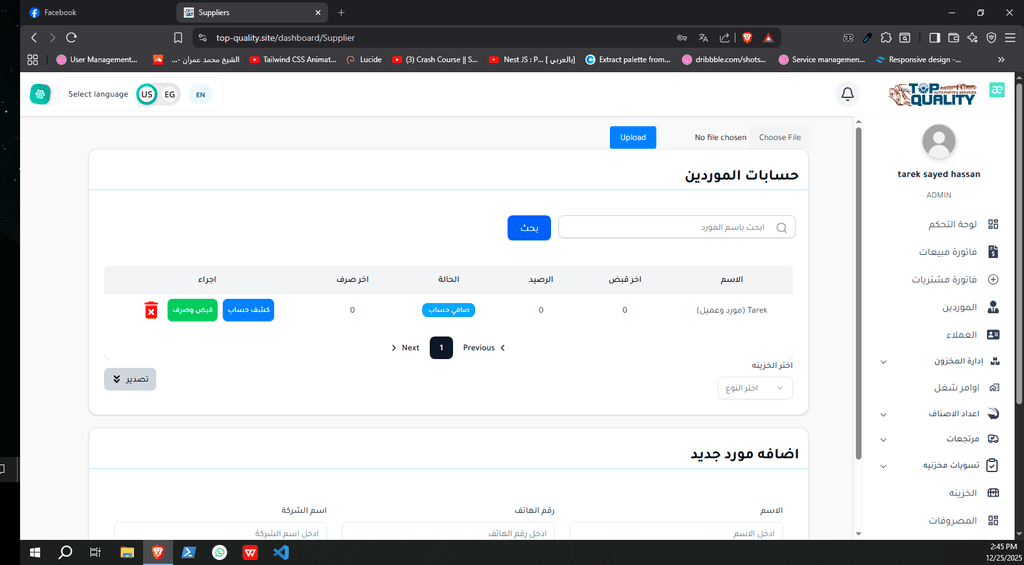Show more bookmarks chevron
Image resolution: width=1024 pixels, height=565 pixels.
(x=1001, y=59)
